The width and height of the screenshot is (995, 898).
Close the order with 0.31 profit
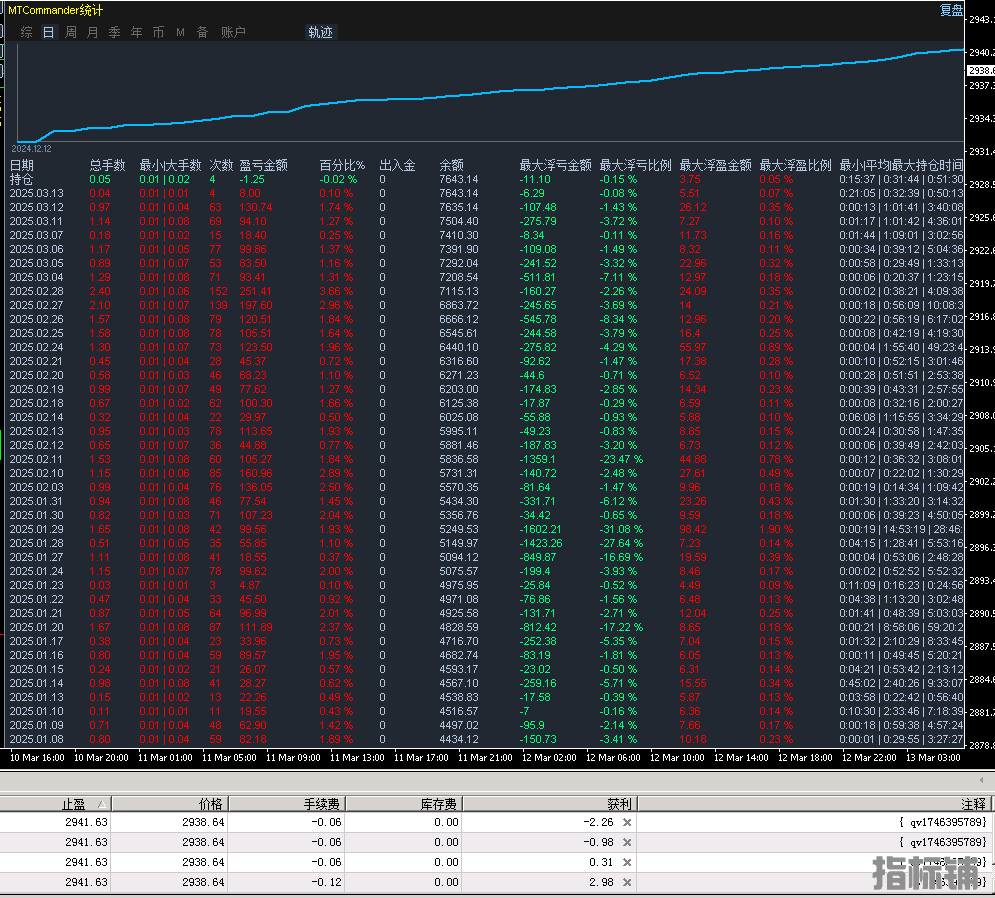(x=627, y=862)
